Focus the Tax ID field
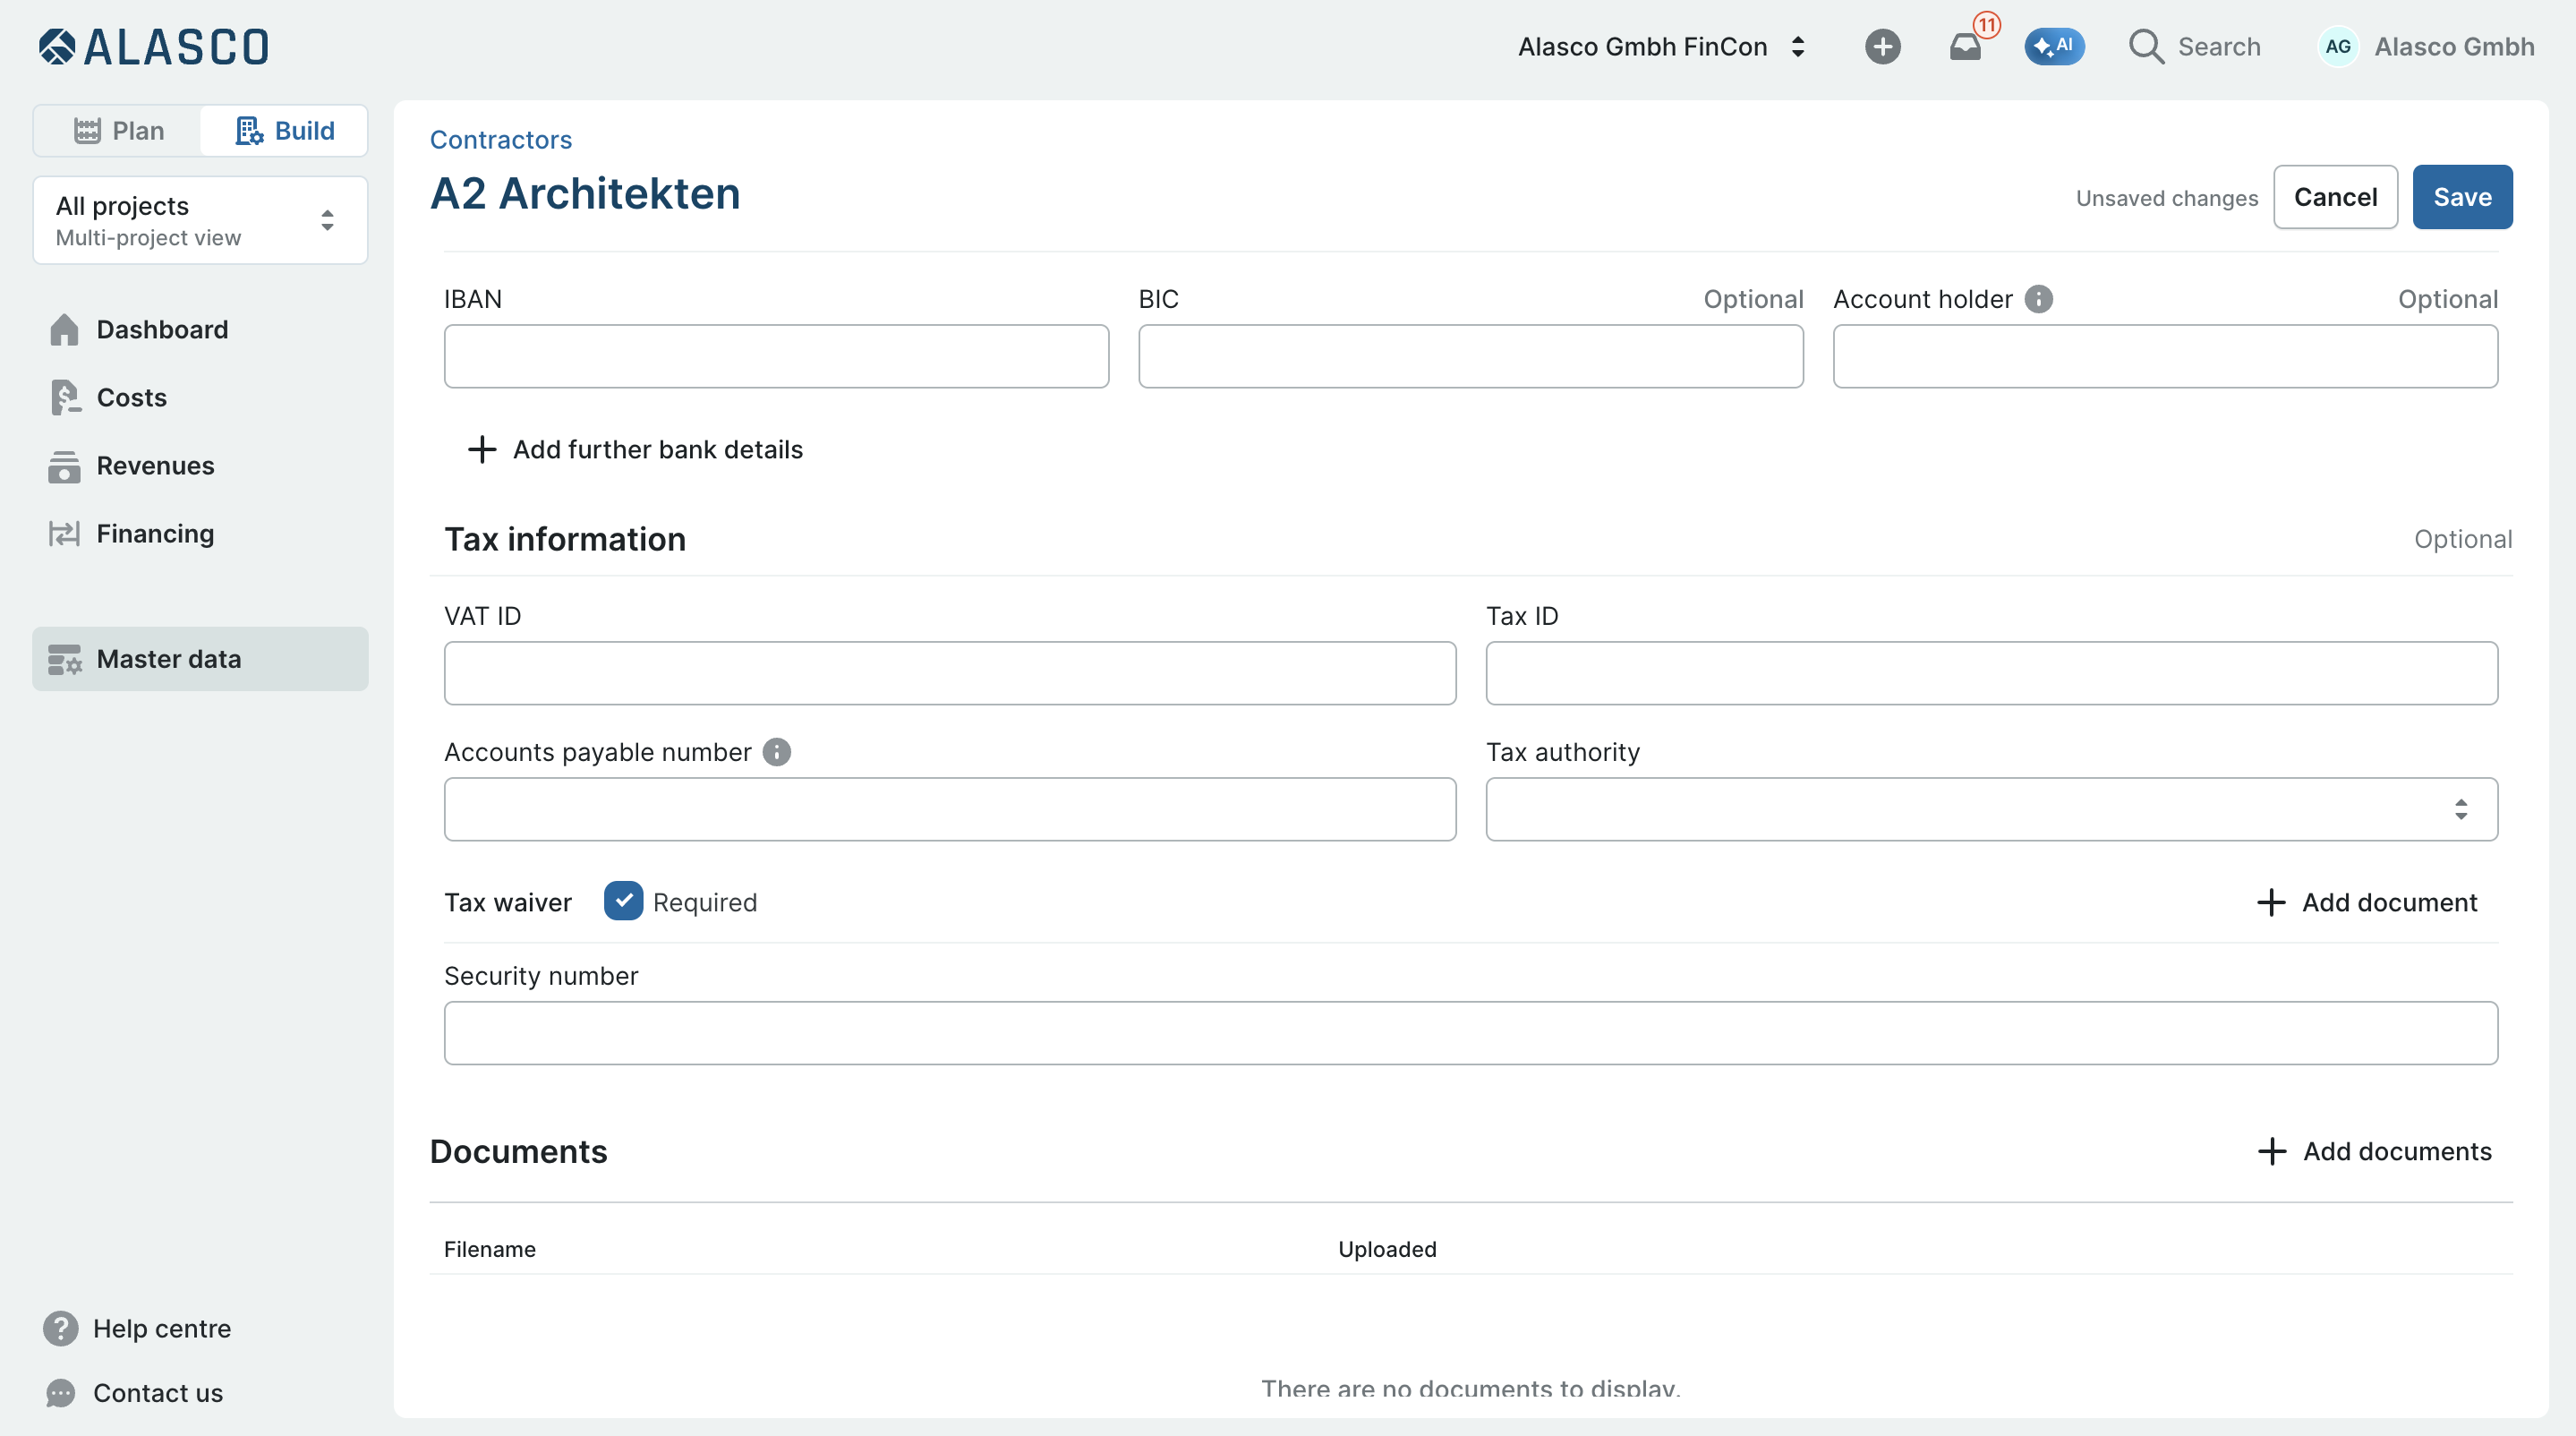The width and height of the screenshot is (2576, 1436). pyautogui.click(x=1991, y=673)
